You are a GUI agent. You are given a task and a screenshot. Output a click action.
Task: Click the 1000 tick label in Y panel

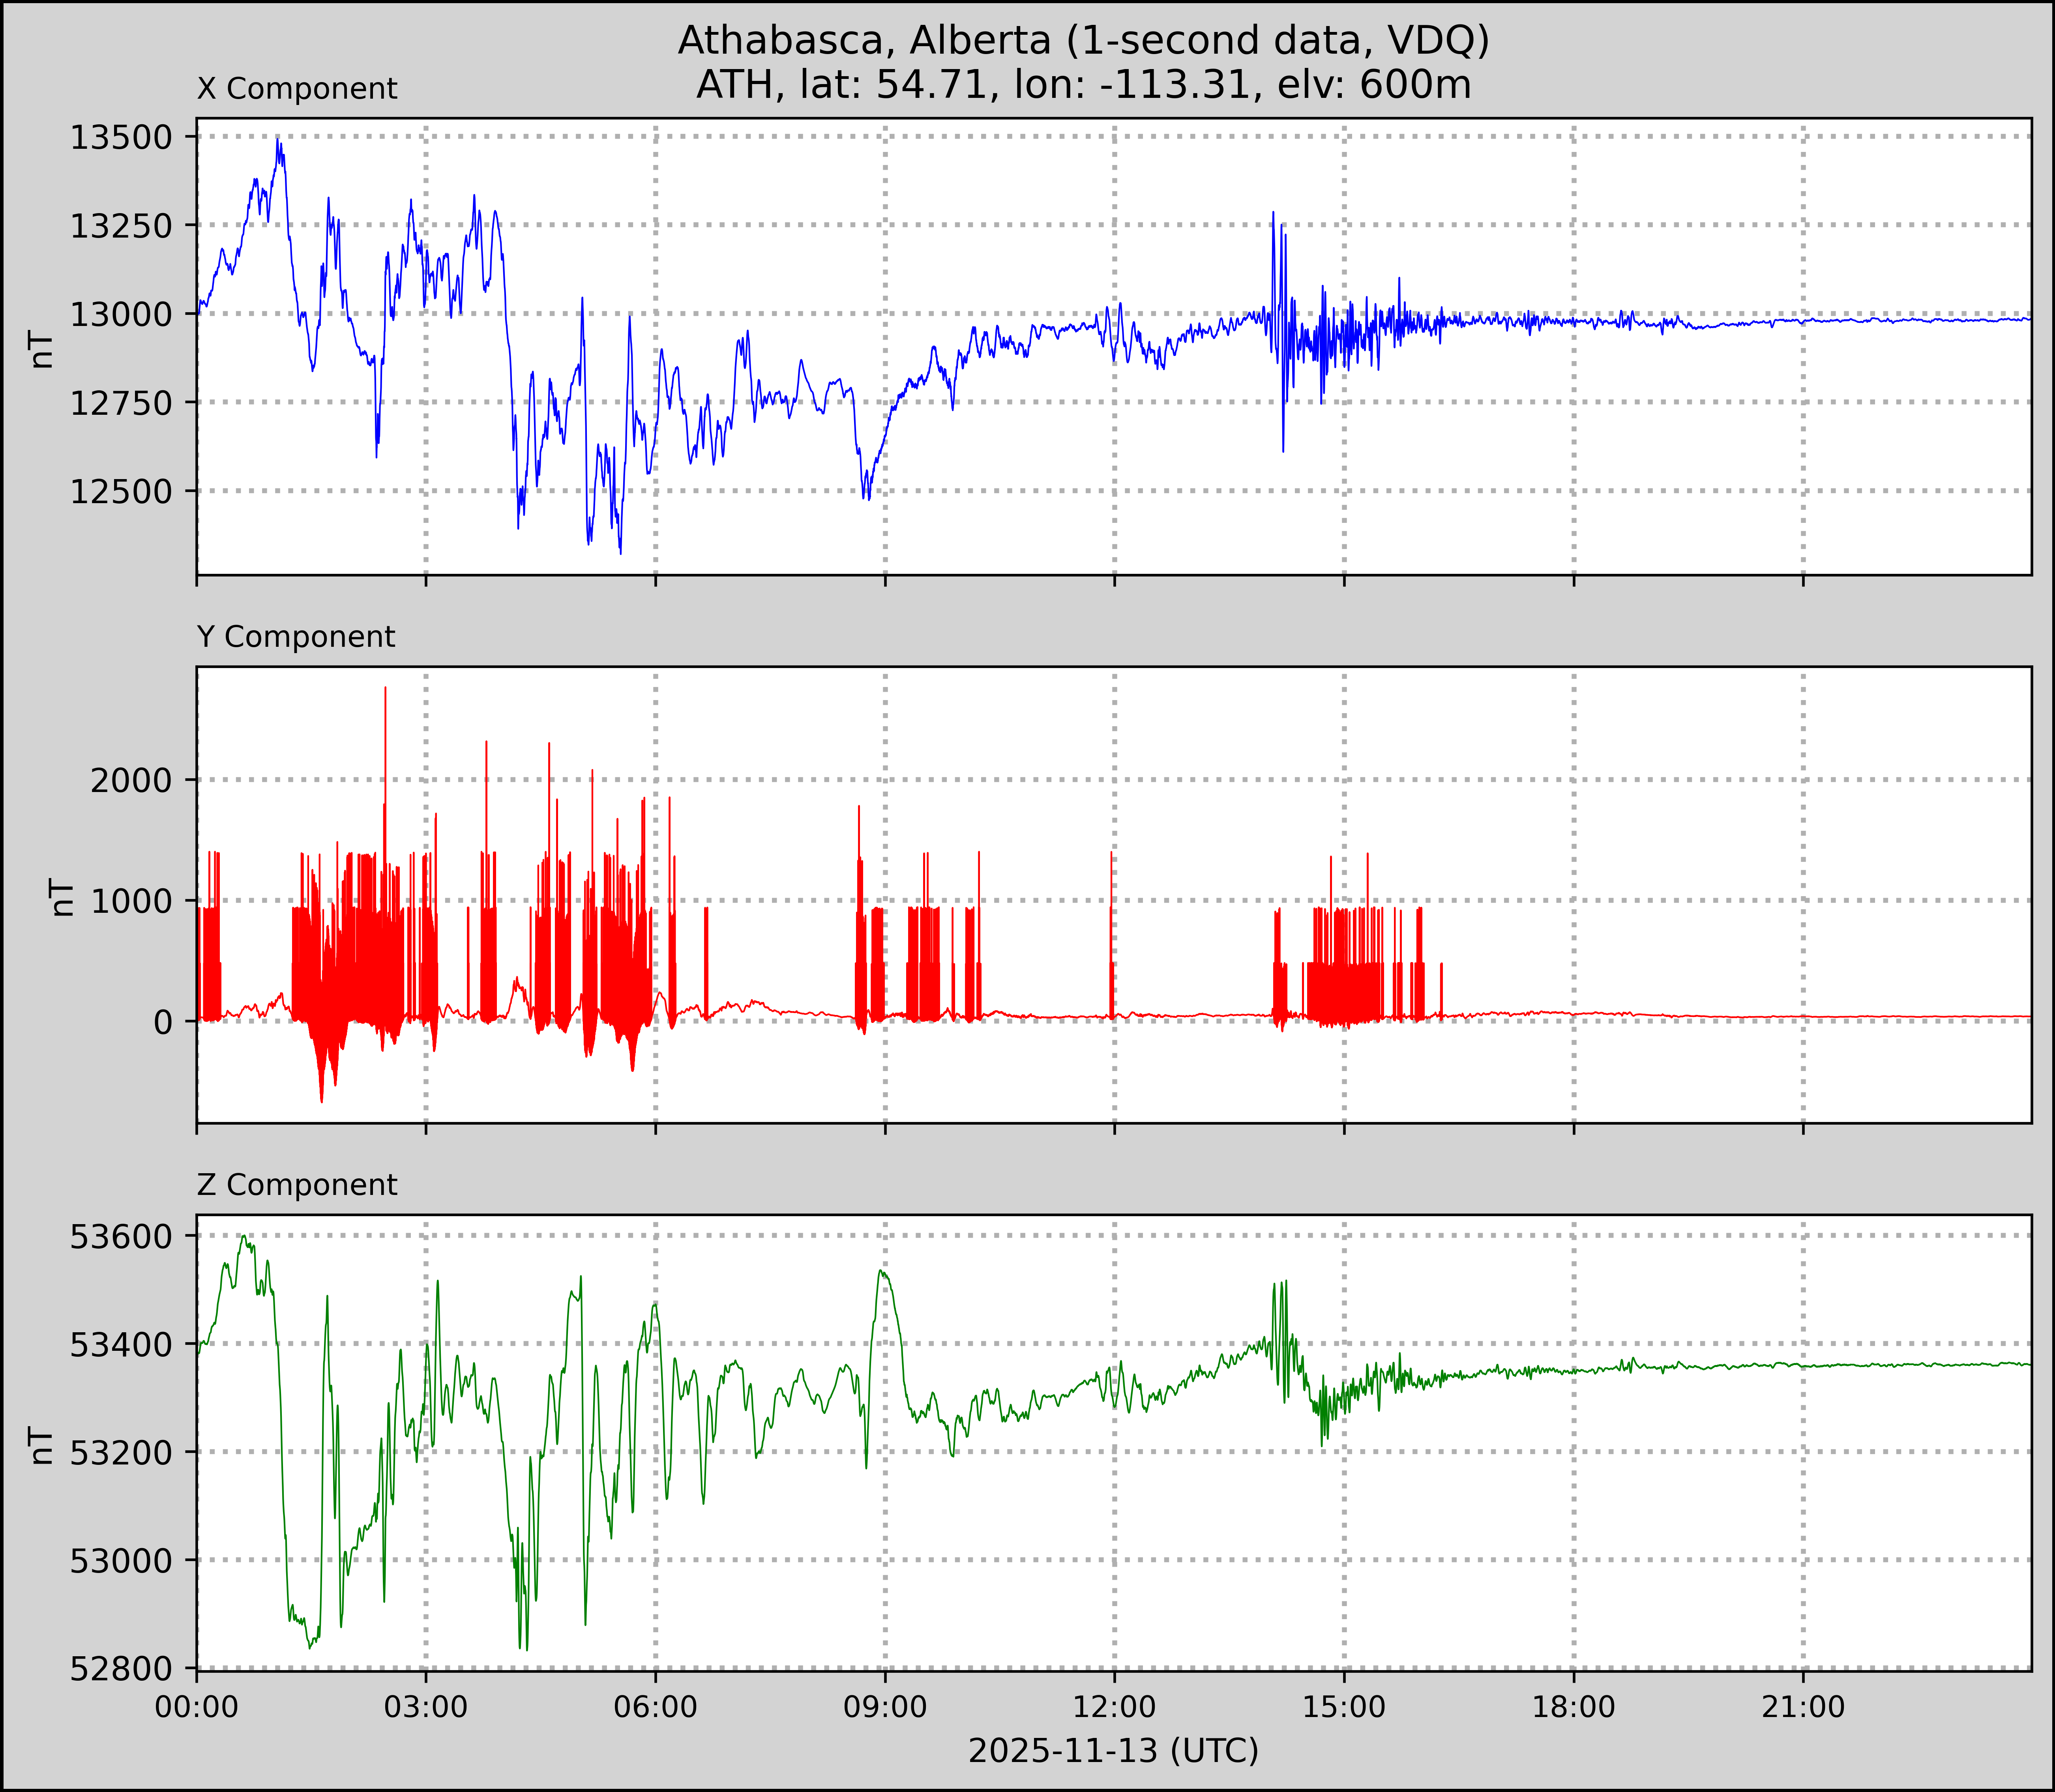coord(132,901)
